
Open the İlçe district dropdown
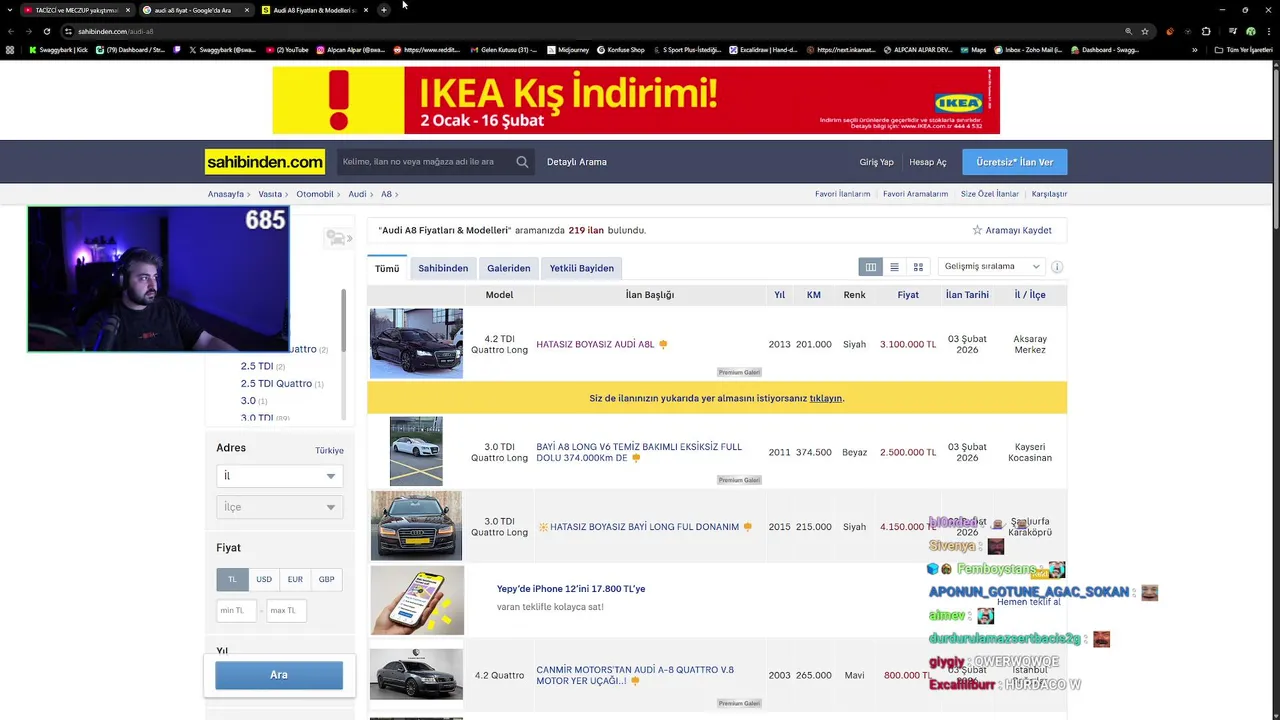click(280, 507)
